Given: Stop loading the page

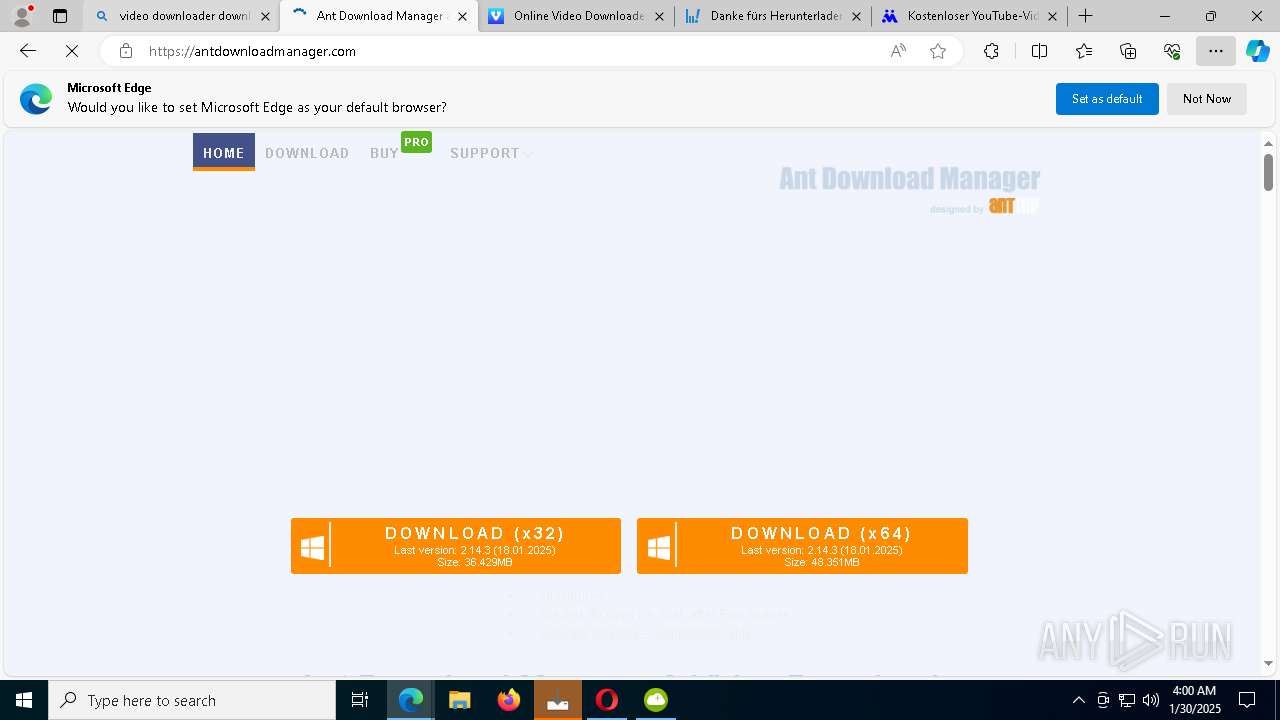Looking at the screenshot, I should click(x=72, y=51).
